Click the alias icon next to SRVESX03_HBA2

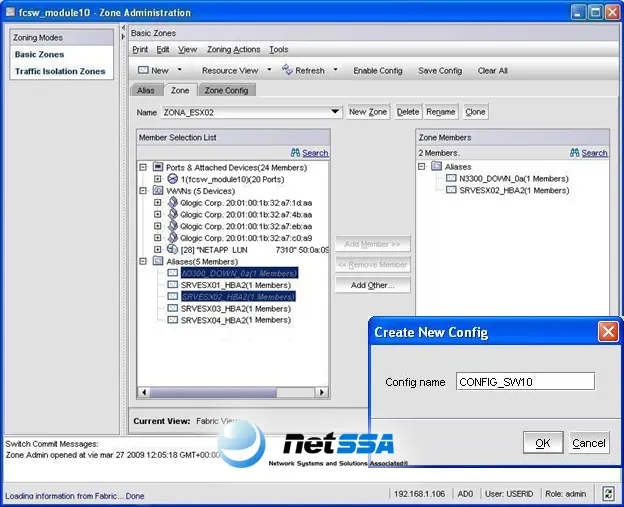click(x=173, y=308)
